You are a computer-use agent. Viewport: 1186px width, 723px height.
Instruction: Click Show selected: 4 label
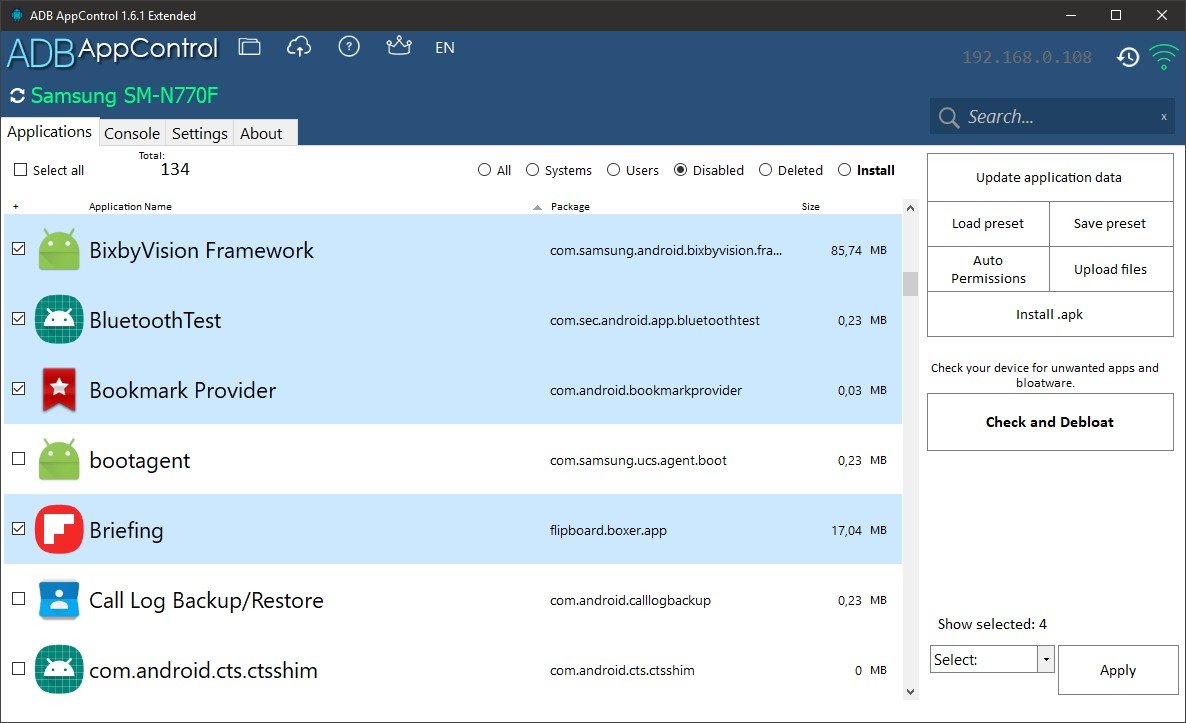[992, 624]
